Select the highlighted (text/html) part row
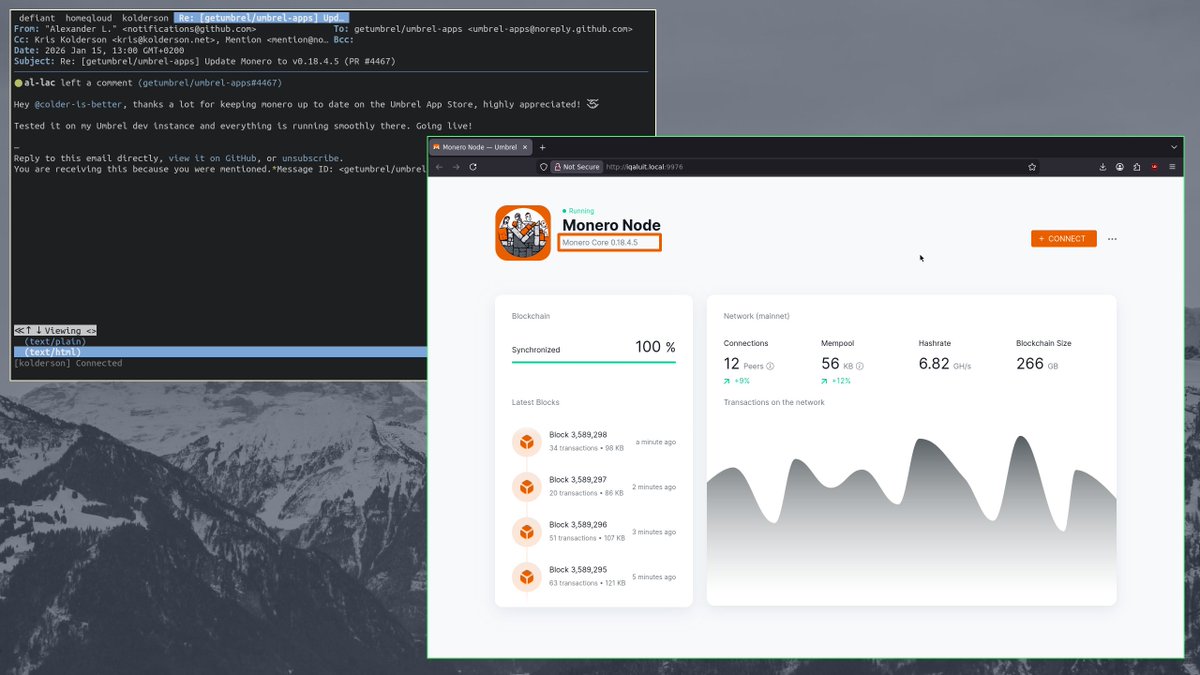The width and height of the screenshot is (1200, 675). (x=220, y=352)
